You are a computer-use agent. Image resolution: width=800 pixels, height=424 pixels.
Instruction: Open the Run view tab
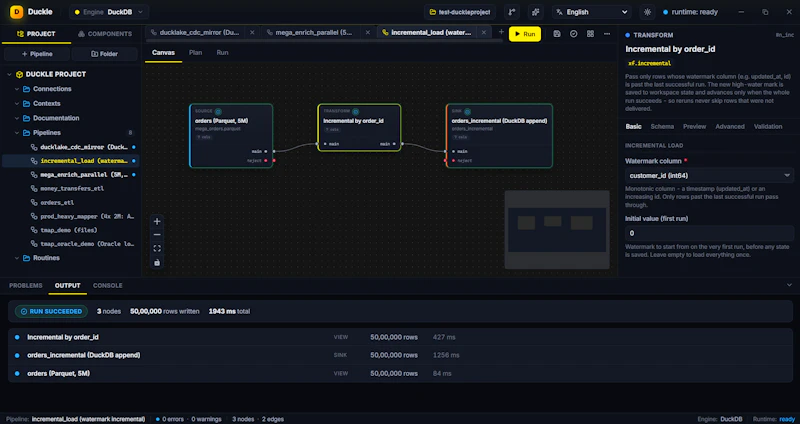pyautogui.click(x=222, y=53)
